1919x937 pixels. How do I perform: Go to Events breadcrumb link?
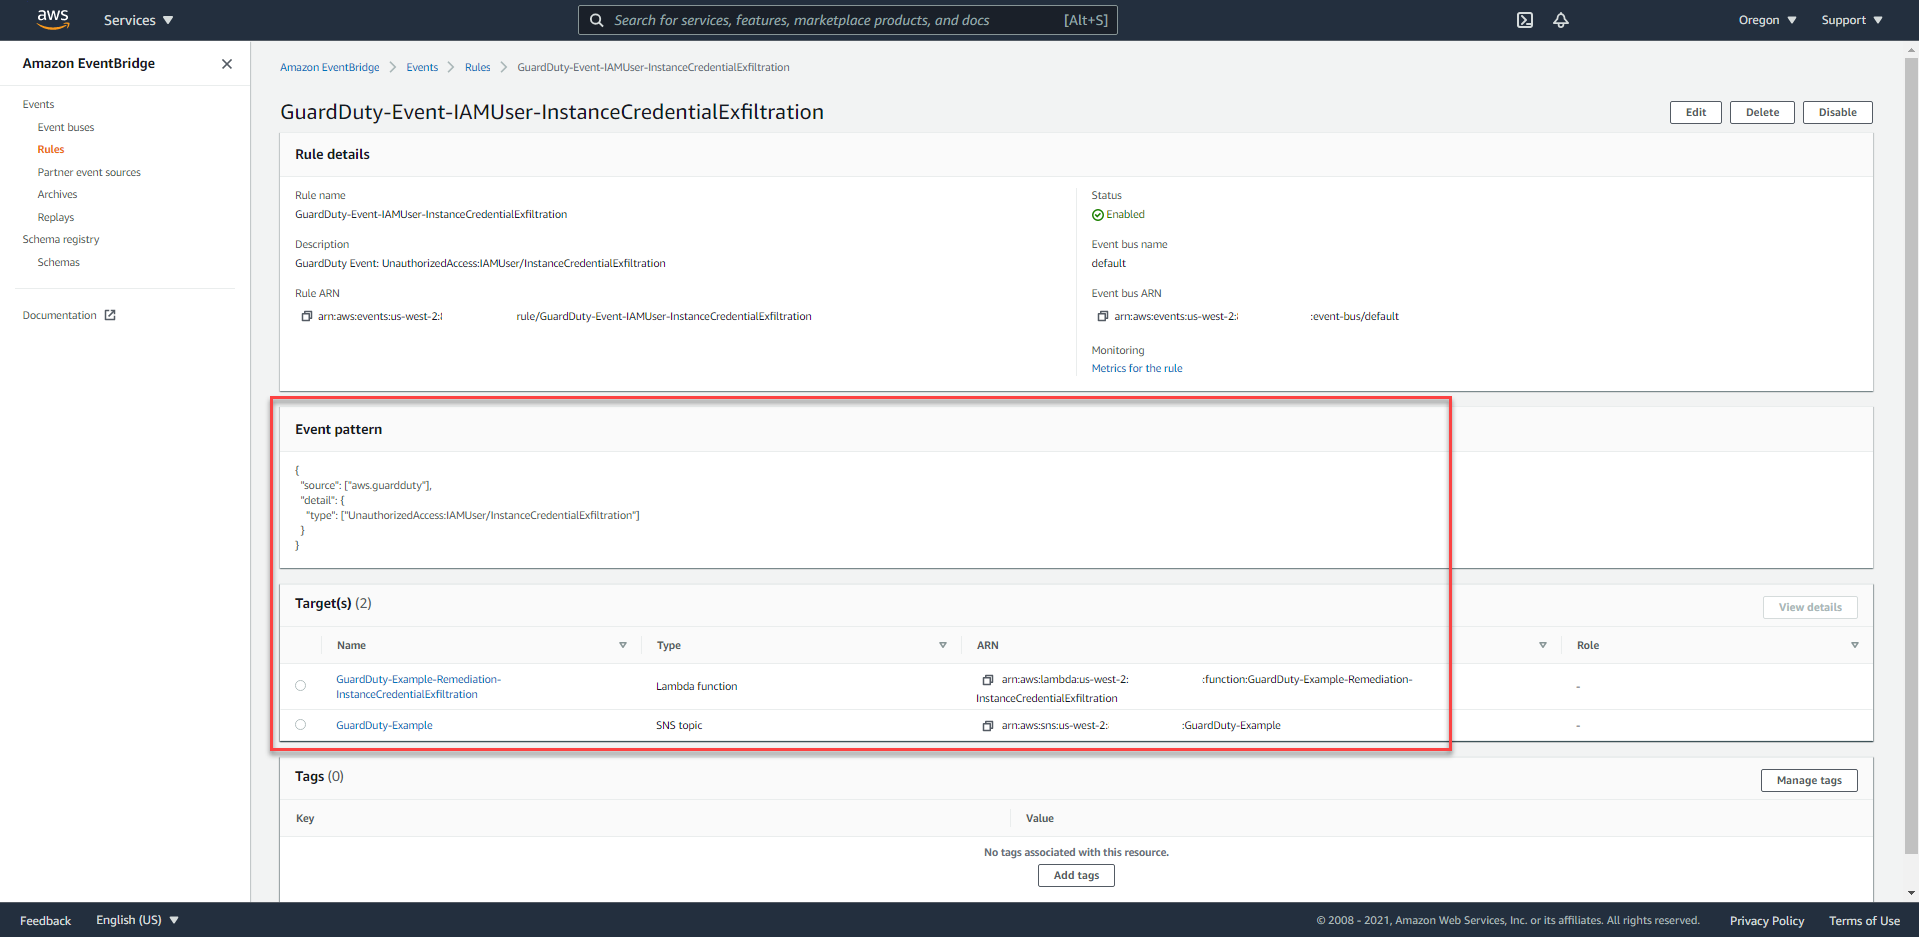pyautogui.click(x=422, y=67)
